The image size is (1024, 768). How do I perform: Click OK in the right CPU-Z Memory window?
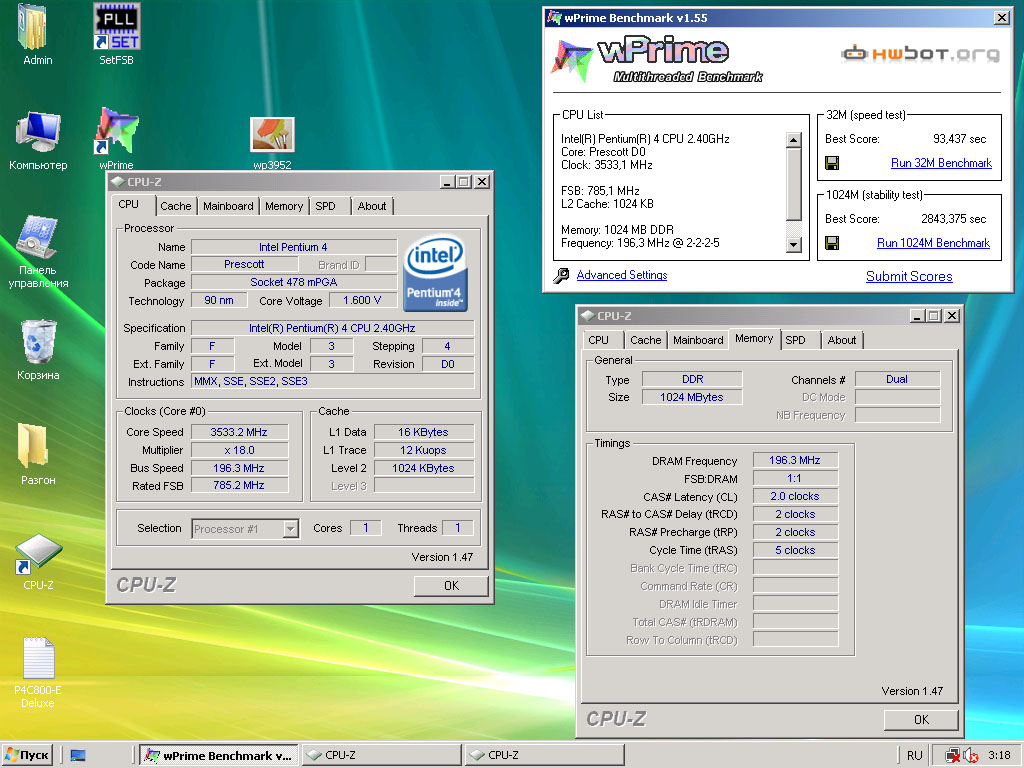click(x=921, y=720)
